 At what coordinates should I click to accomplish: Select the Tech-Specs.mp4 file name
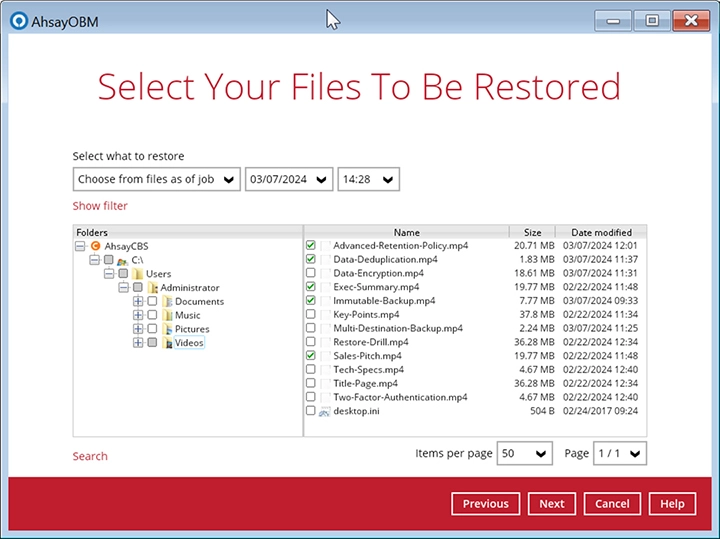369,370
